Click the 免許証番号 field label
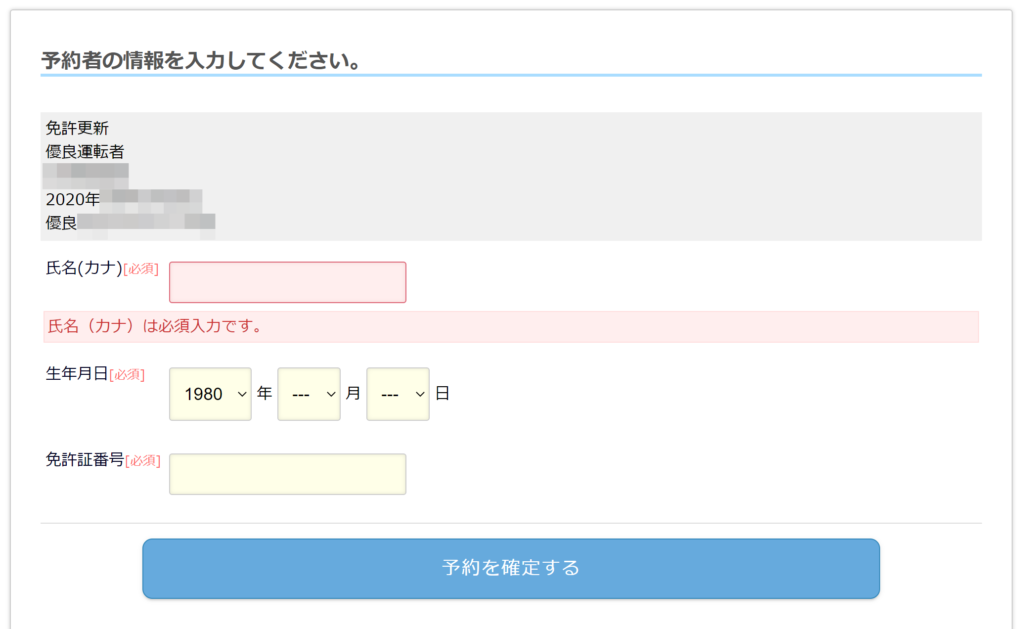The width and height of the screenshot is (1024, 629). coord(85,460)
